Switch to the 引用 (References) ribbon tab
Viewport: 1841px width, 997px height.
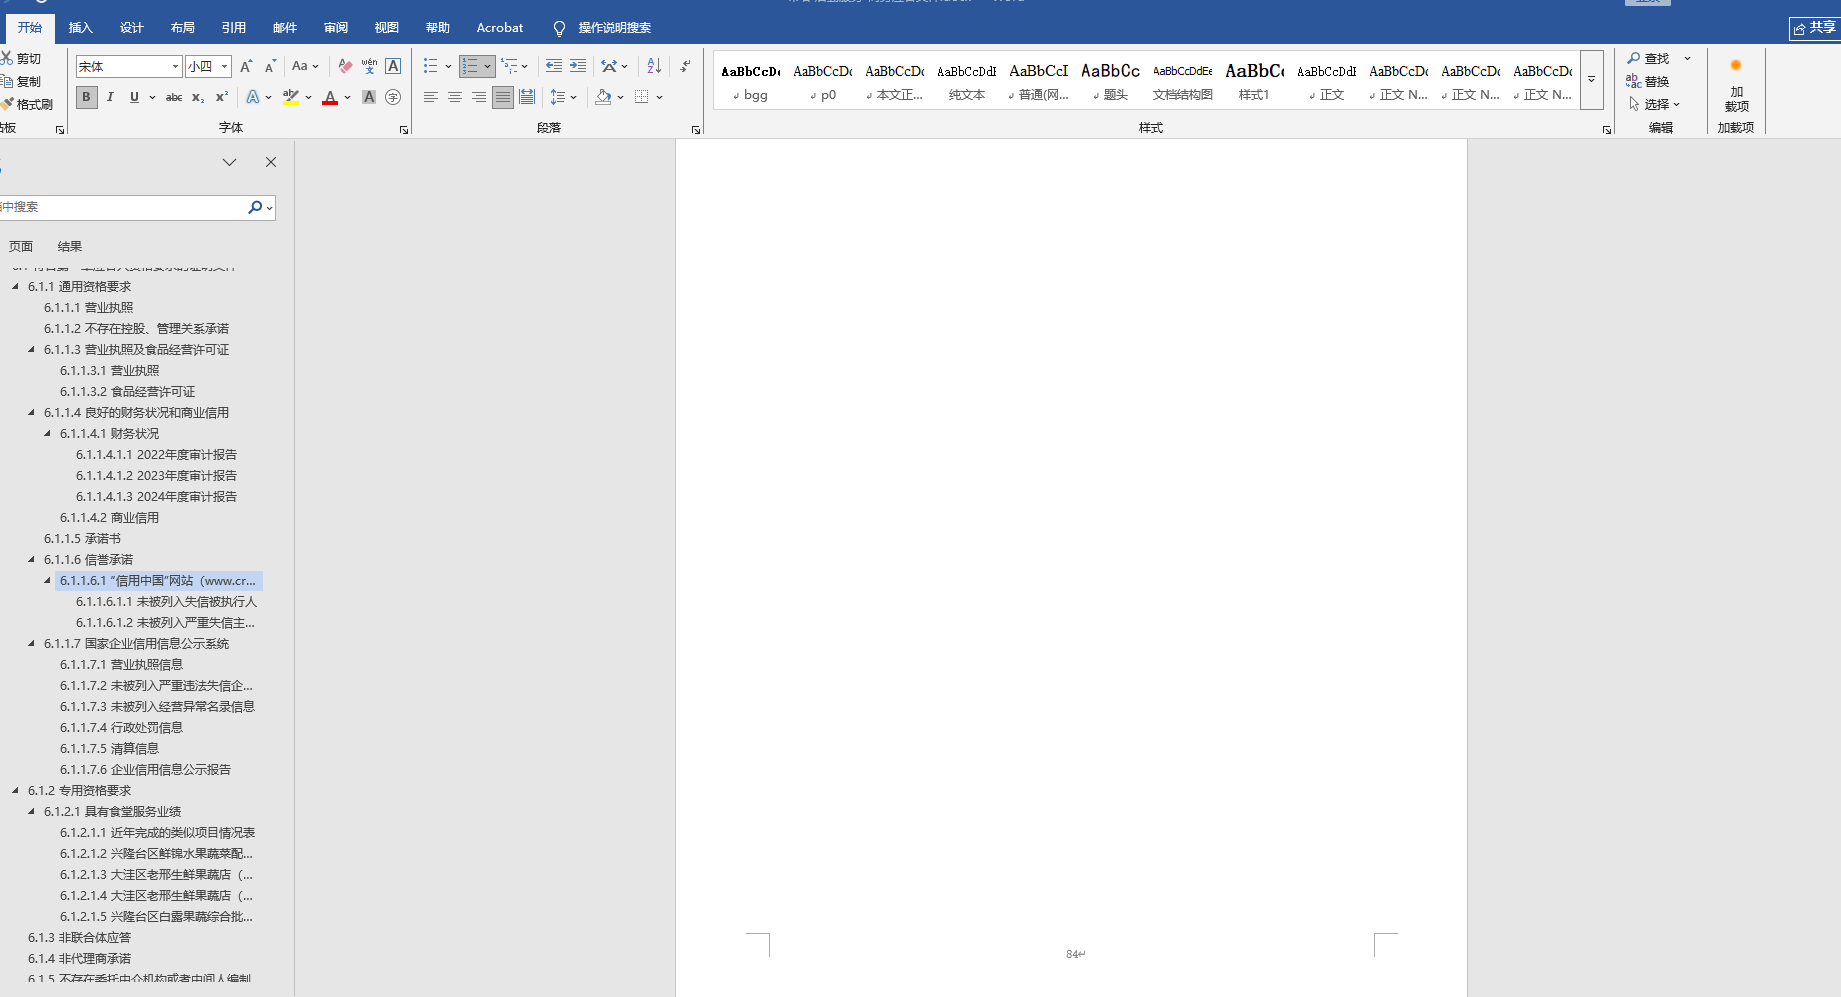click(x=234, y=28)
